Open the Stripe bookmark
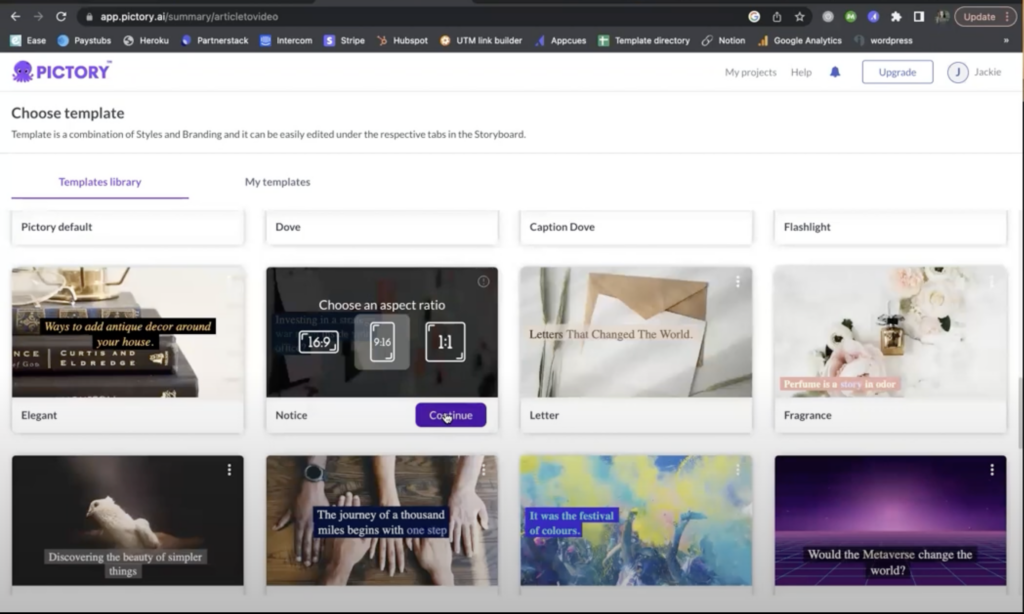The image size is (1024, 614). pos(344,40)
